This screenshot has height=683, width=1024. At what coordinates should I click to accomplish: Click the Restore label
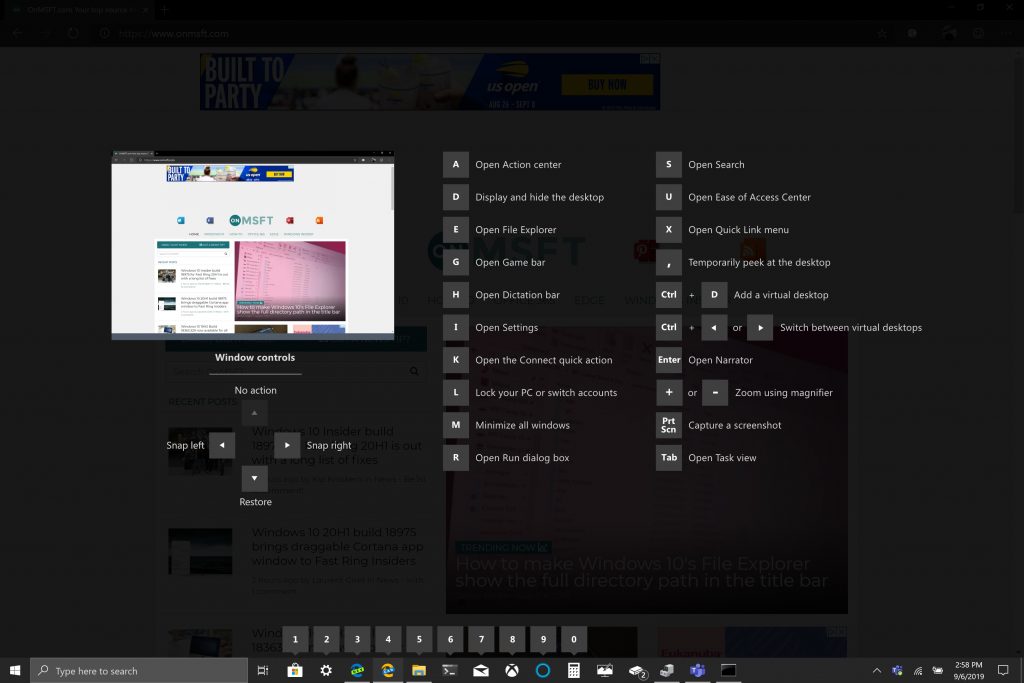(x=255, y=502)
